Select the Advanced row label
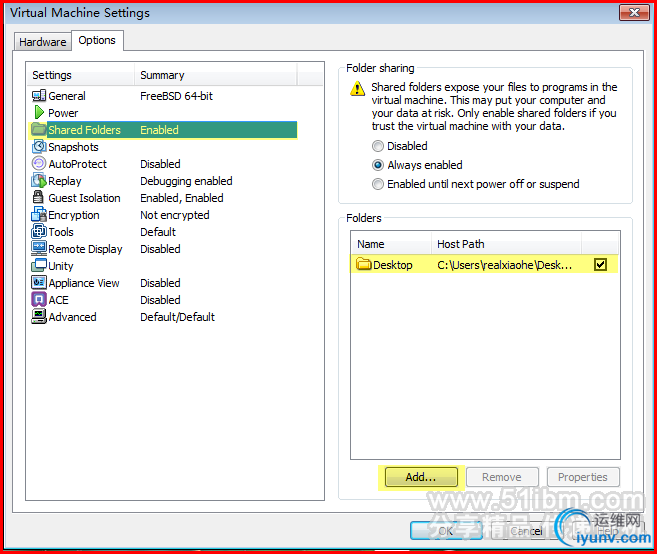The height and width of the screenshot is (554, 657). pos(72,317)
